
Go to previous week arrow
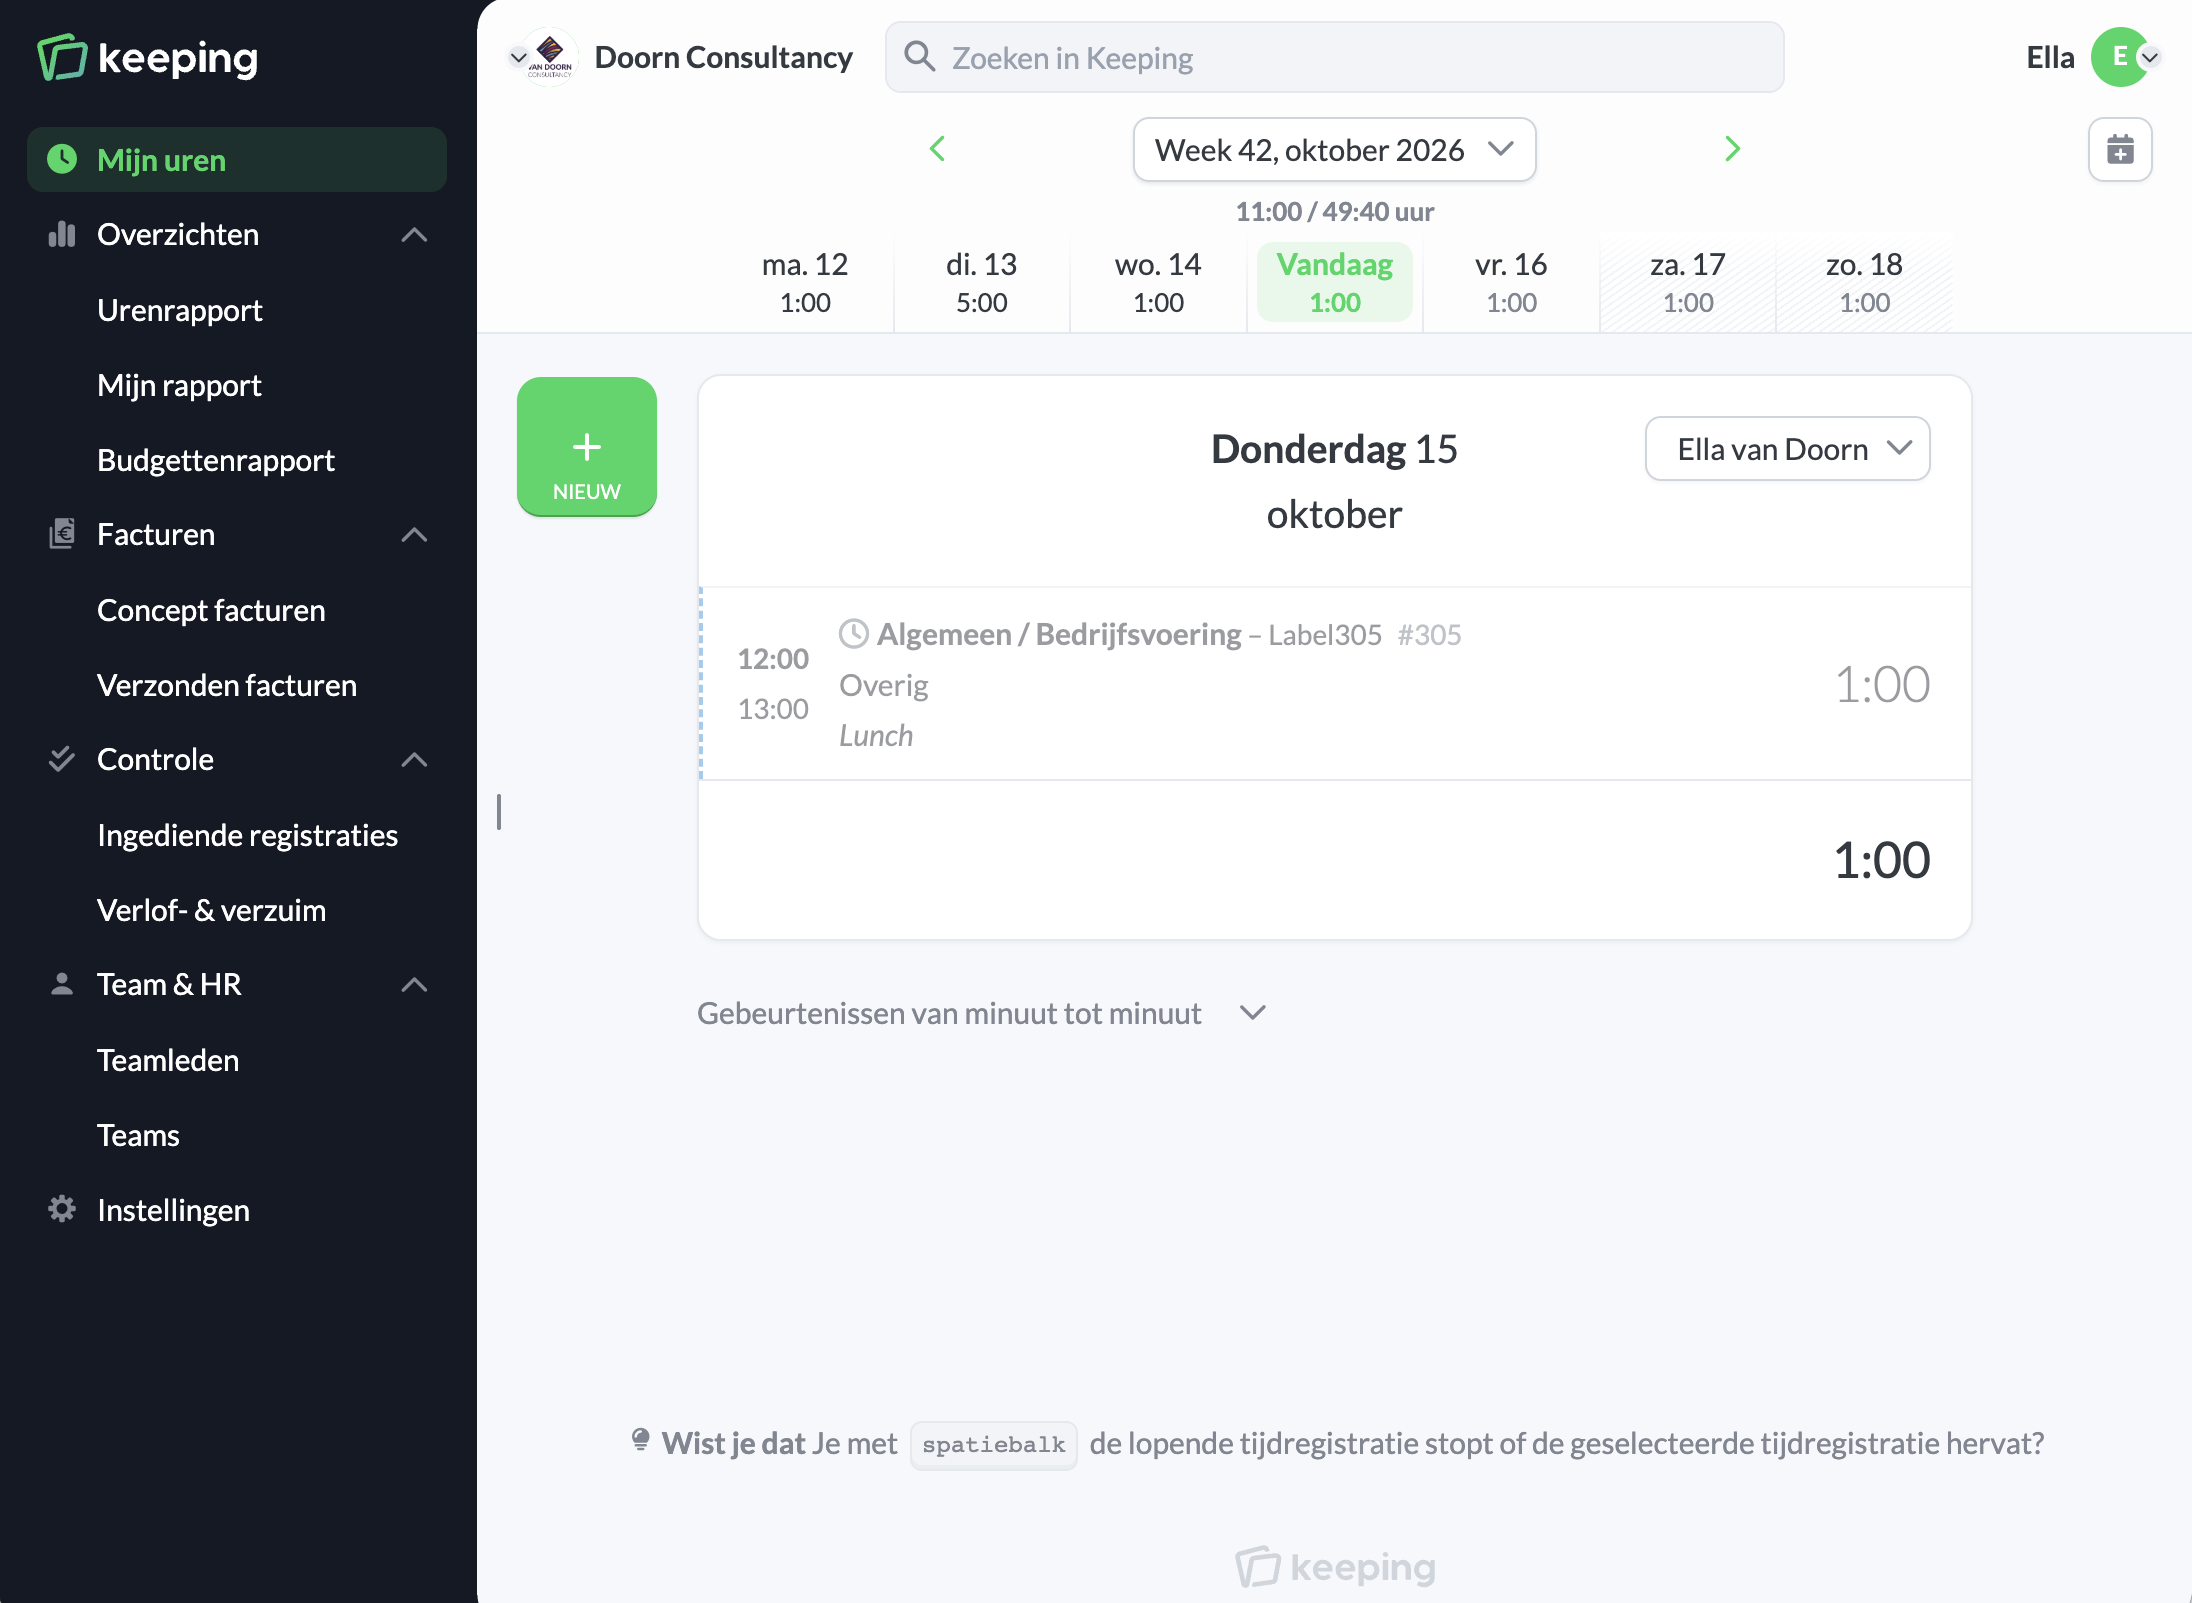point(937,149)
